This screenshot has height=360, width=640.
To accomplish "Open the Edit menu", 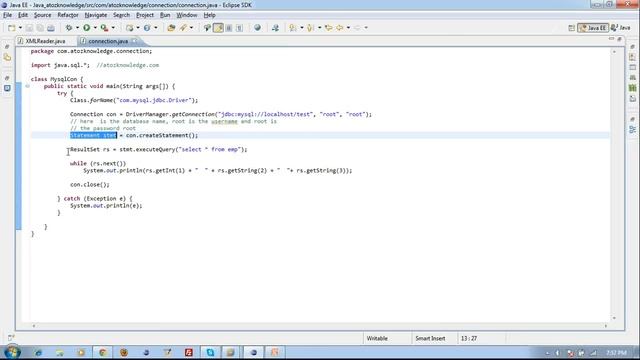I will (23, 15).
